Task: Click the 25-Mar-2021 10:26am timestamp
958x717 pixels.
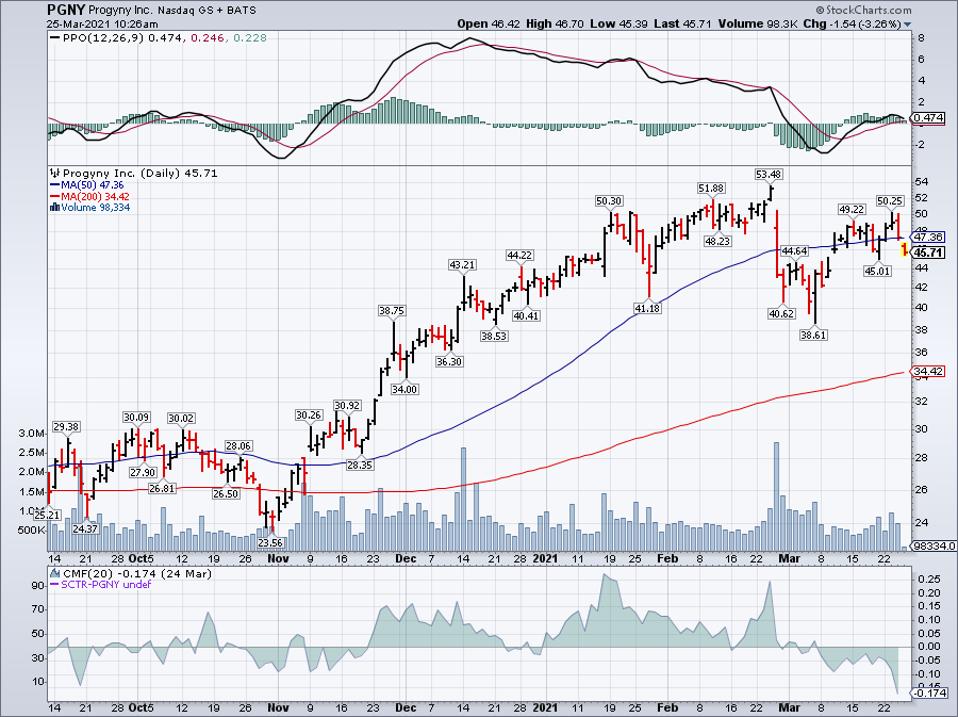Action: [x=102, y=24]
